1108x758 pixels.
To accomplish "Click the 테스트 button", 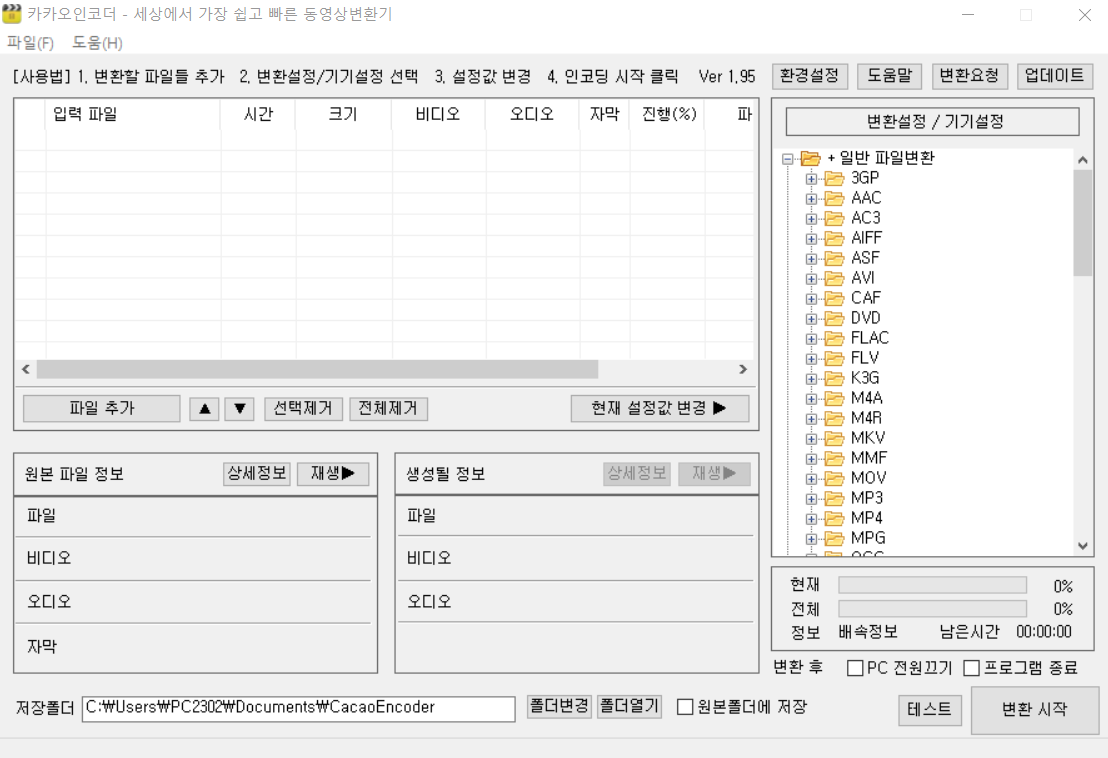I will [930, 709].
